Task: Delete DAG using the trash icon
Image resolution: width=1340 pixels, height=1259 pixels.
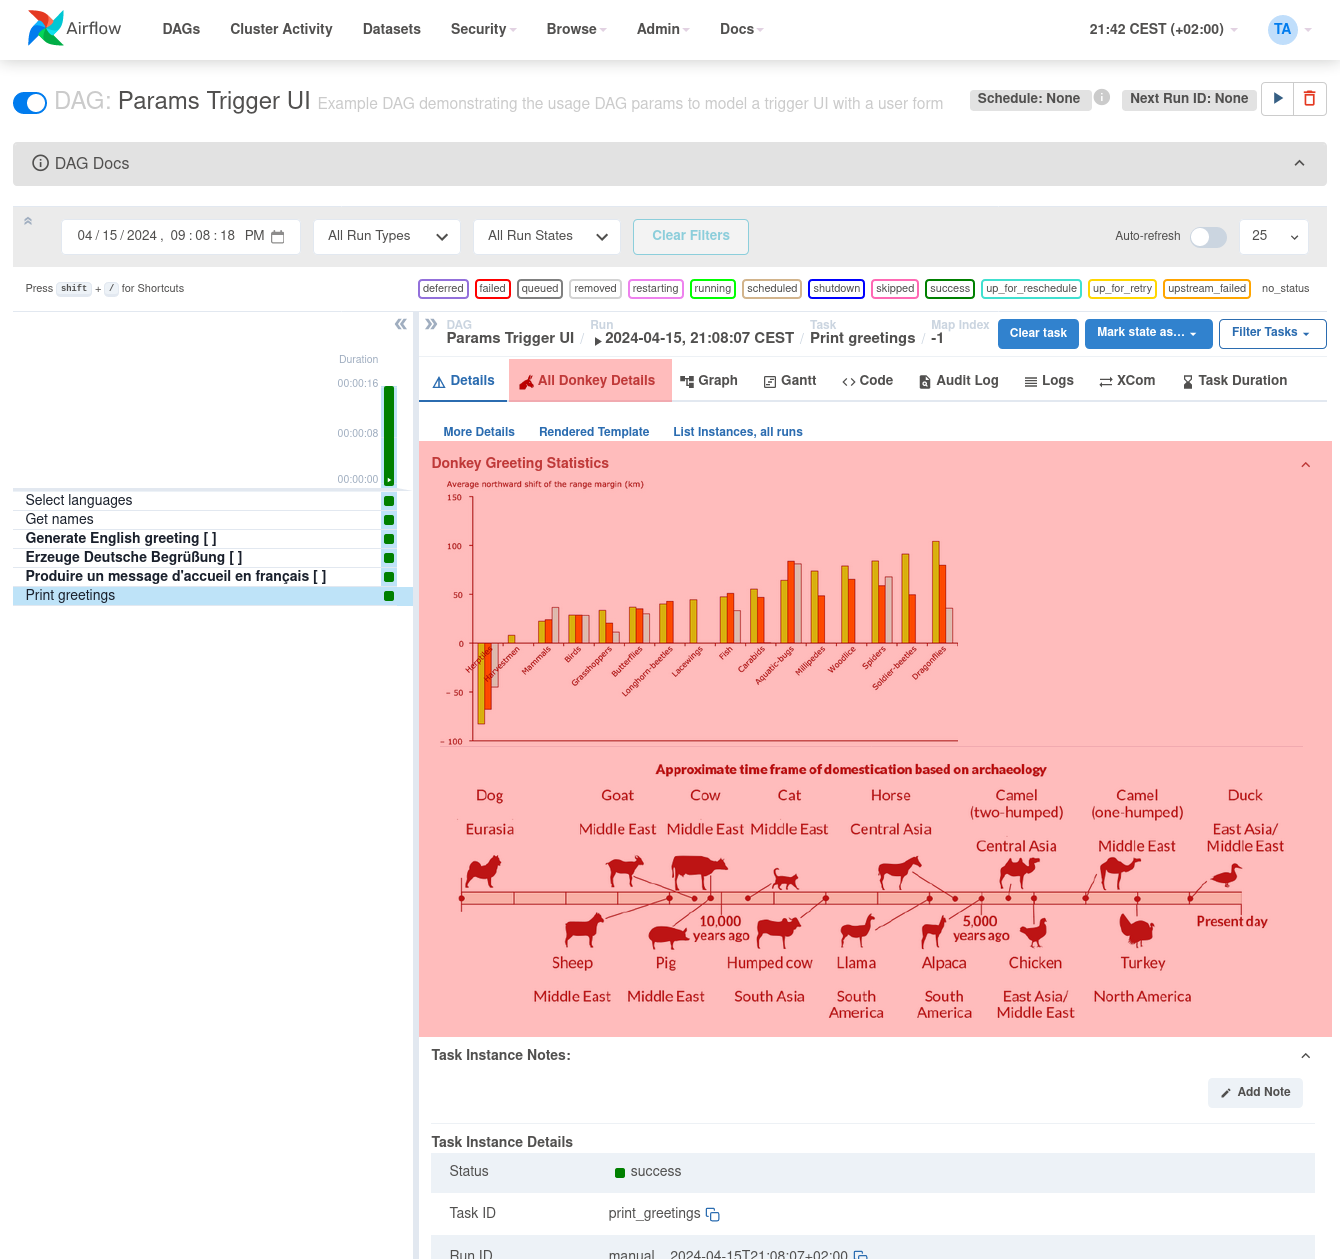Action: 1310,99
